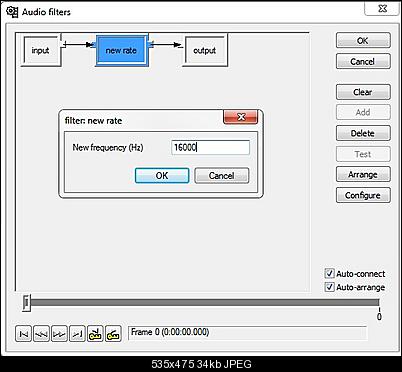Close the Audio filters window
Screen dimensions: 402x372
(382, 9)
